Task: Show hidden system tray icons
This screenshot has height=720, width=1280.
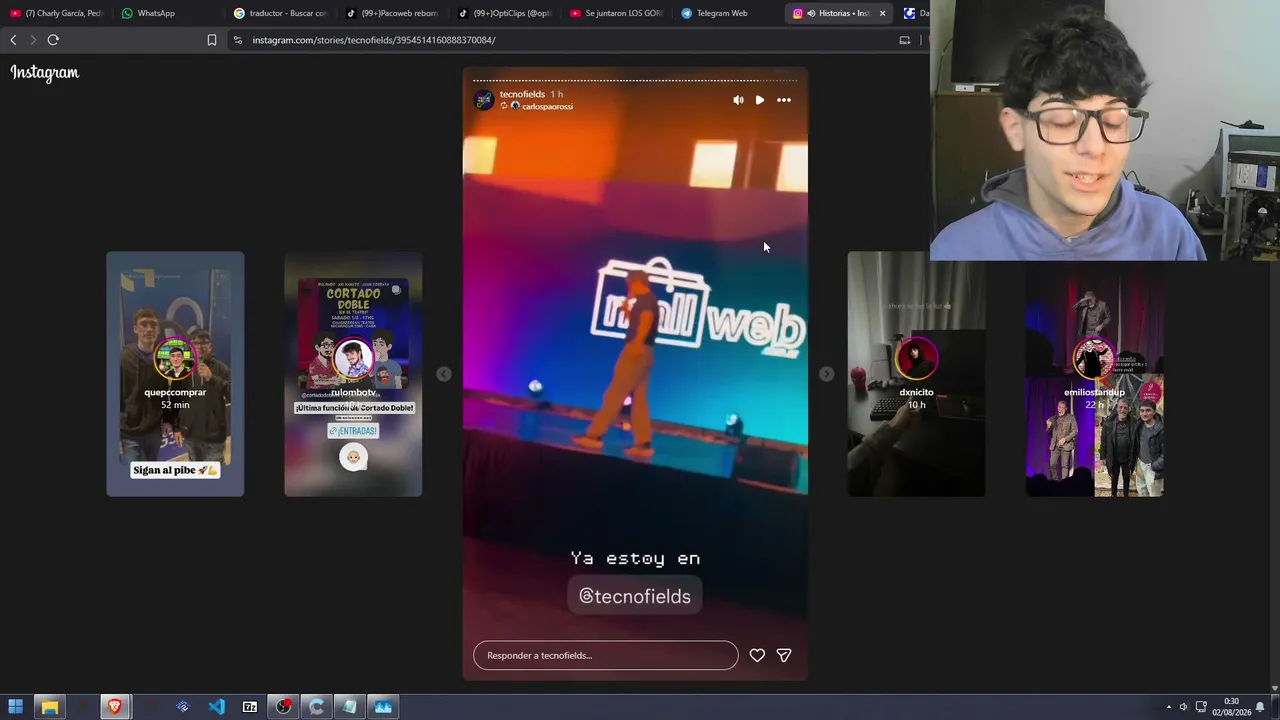Action: point(1168,707)
